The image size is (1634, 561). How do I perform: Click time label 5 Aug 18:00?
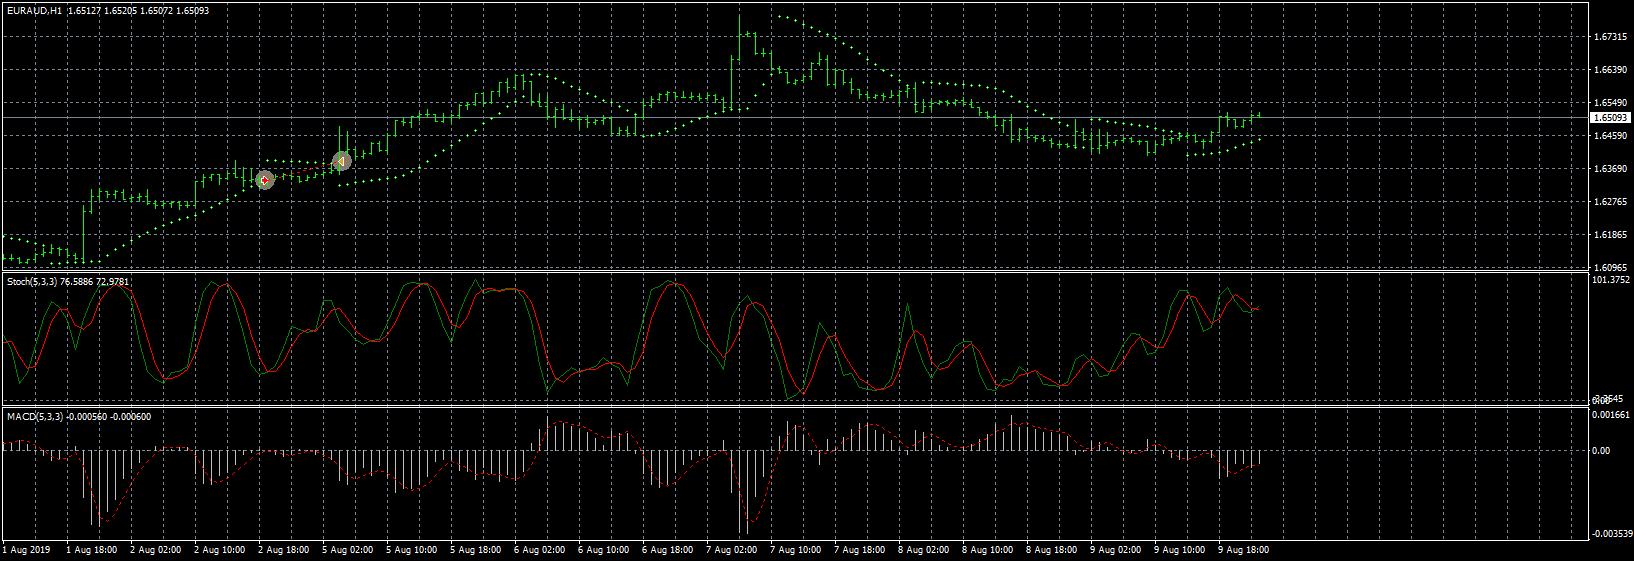tap(476, 550)
